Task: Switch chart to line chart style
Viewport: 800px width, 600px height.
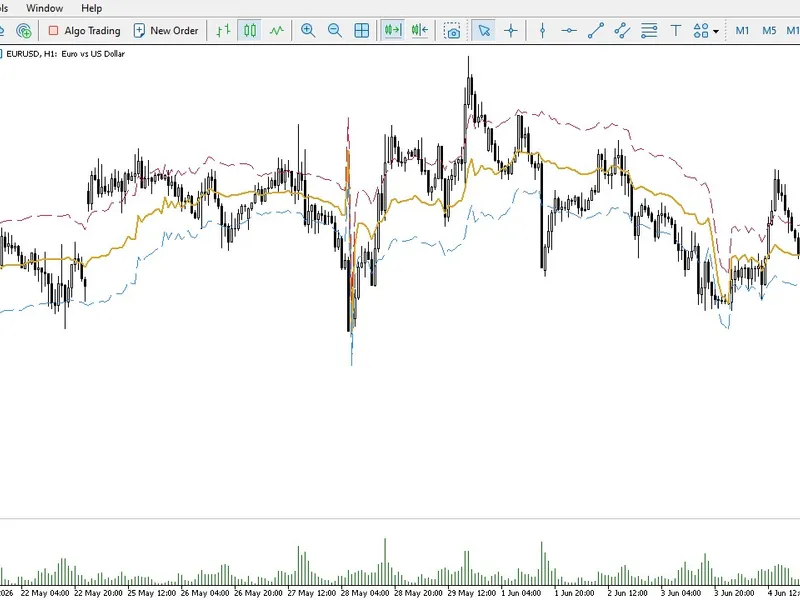Action: tap(277, 31)
